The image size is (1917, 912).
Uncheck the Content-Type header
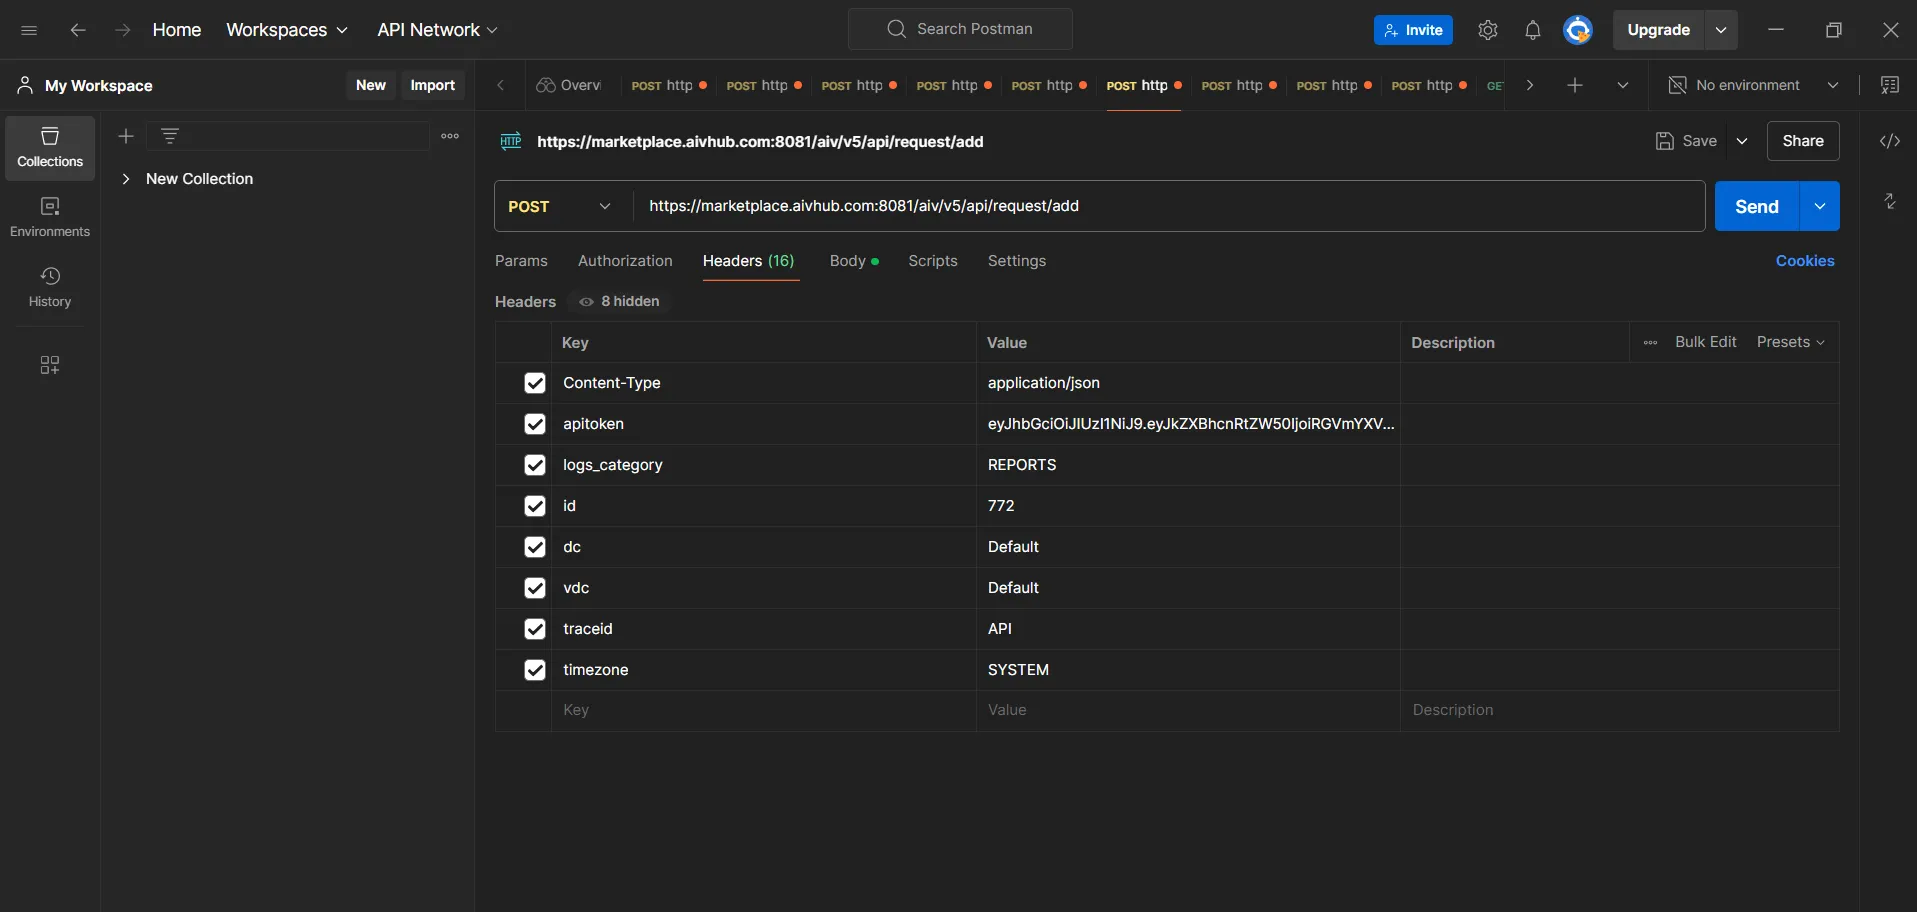[535, 383]
